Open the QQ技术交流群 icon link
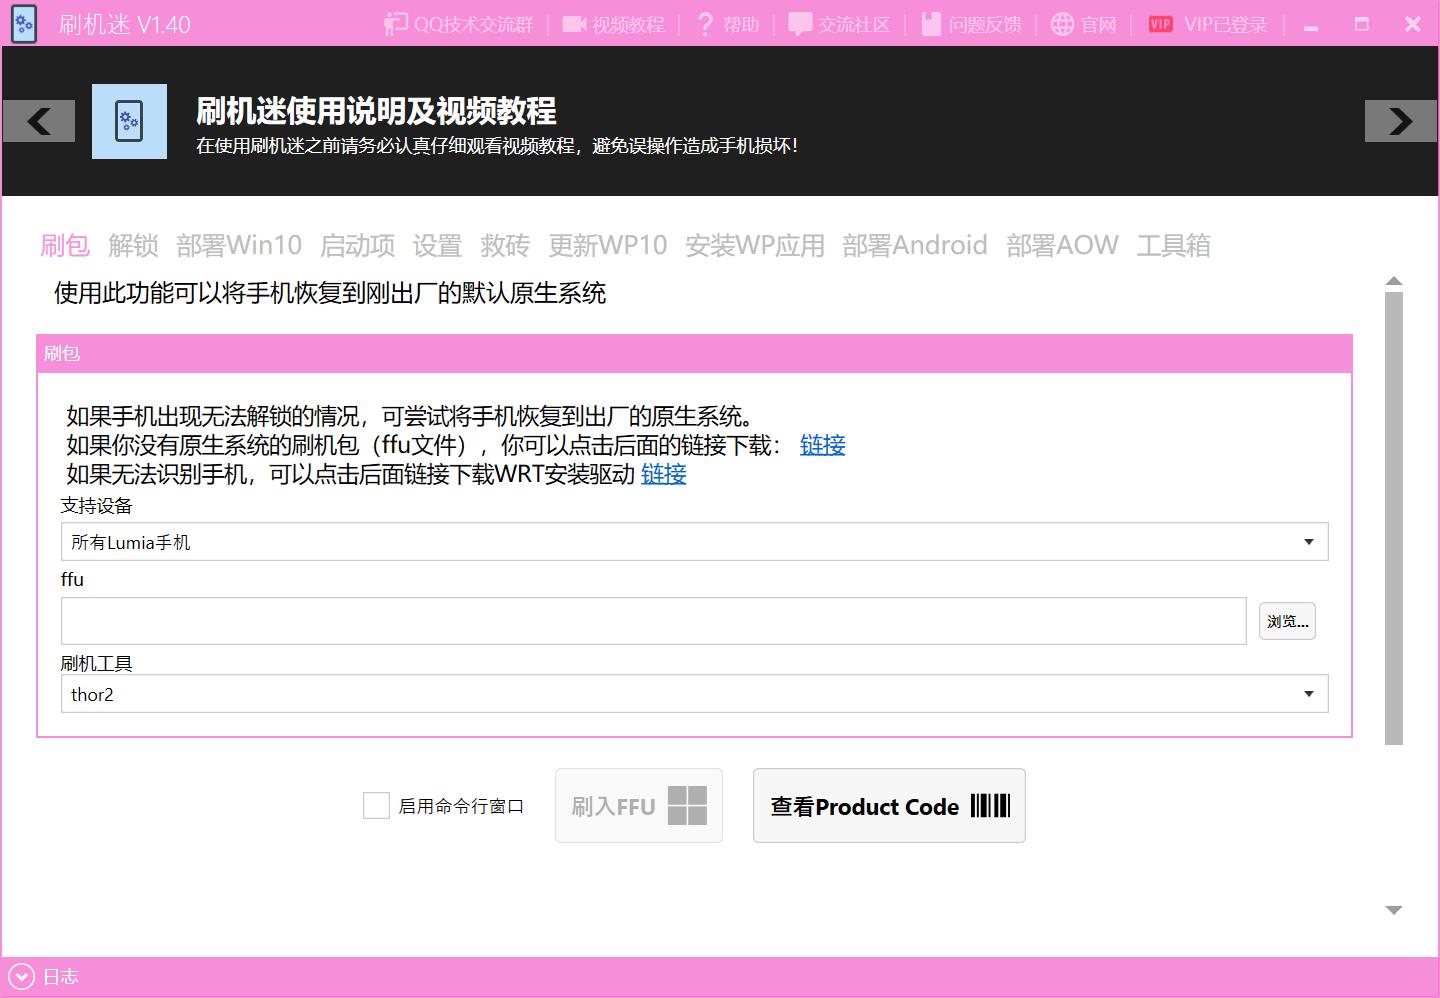This screenshot has width=1440, height=998. [397, 24]
